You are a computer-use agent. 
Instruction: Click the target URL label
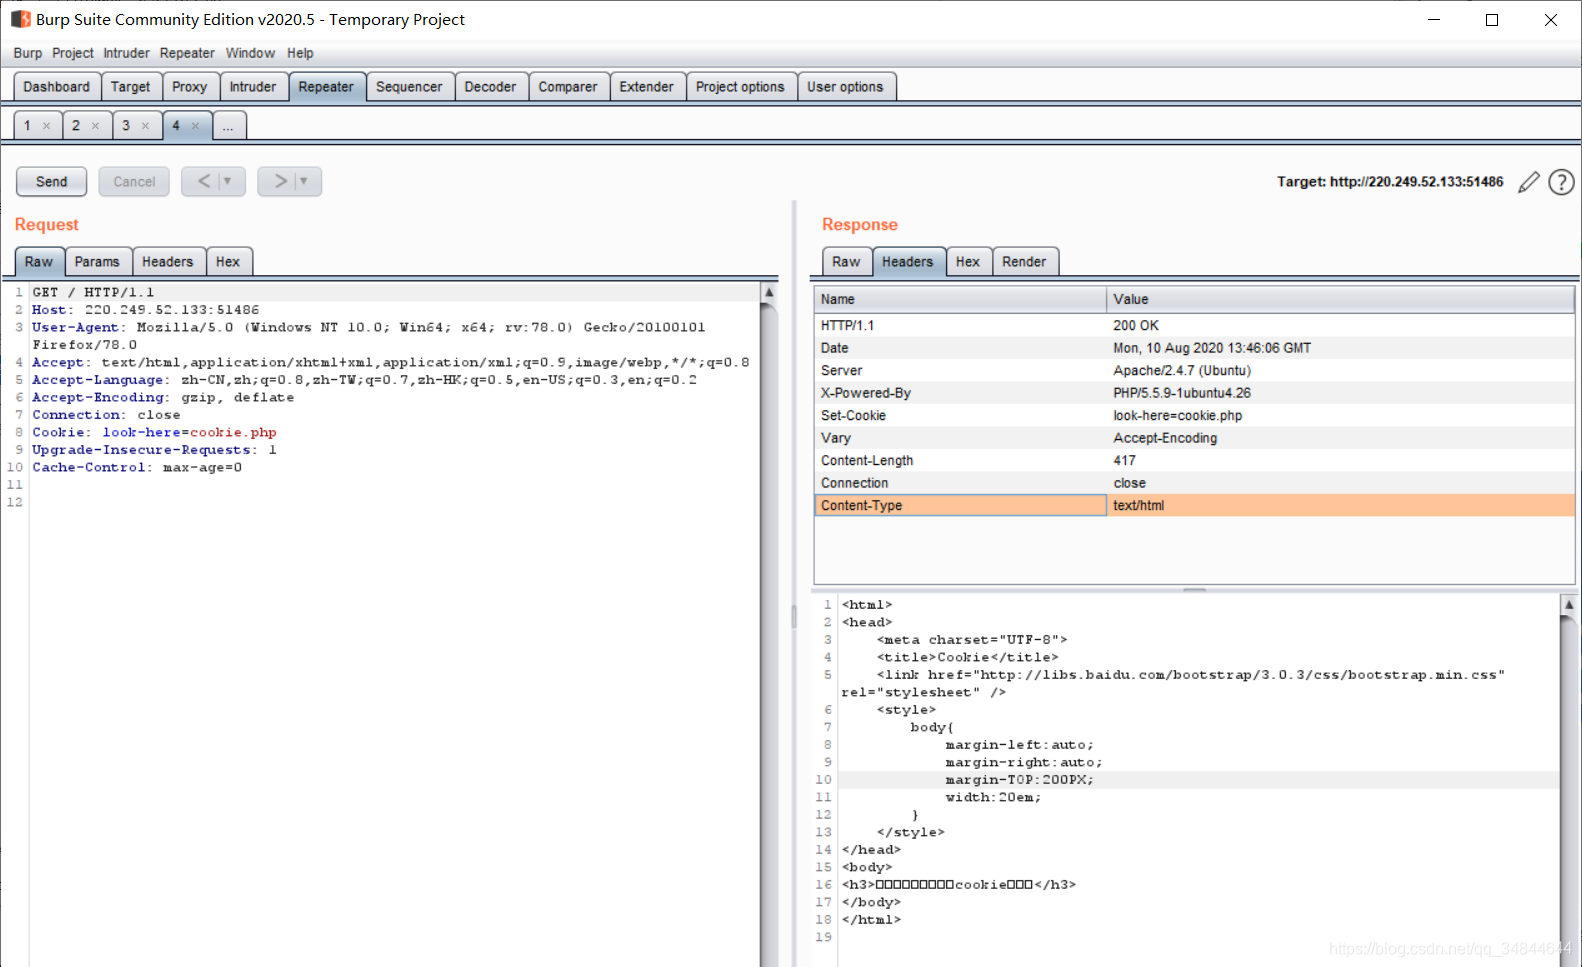coord(1390,182)
